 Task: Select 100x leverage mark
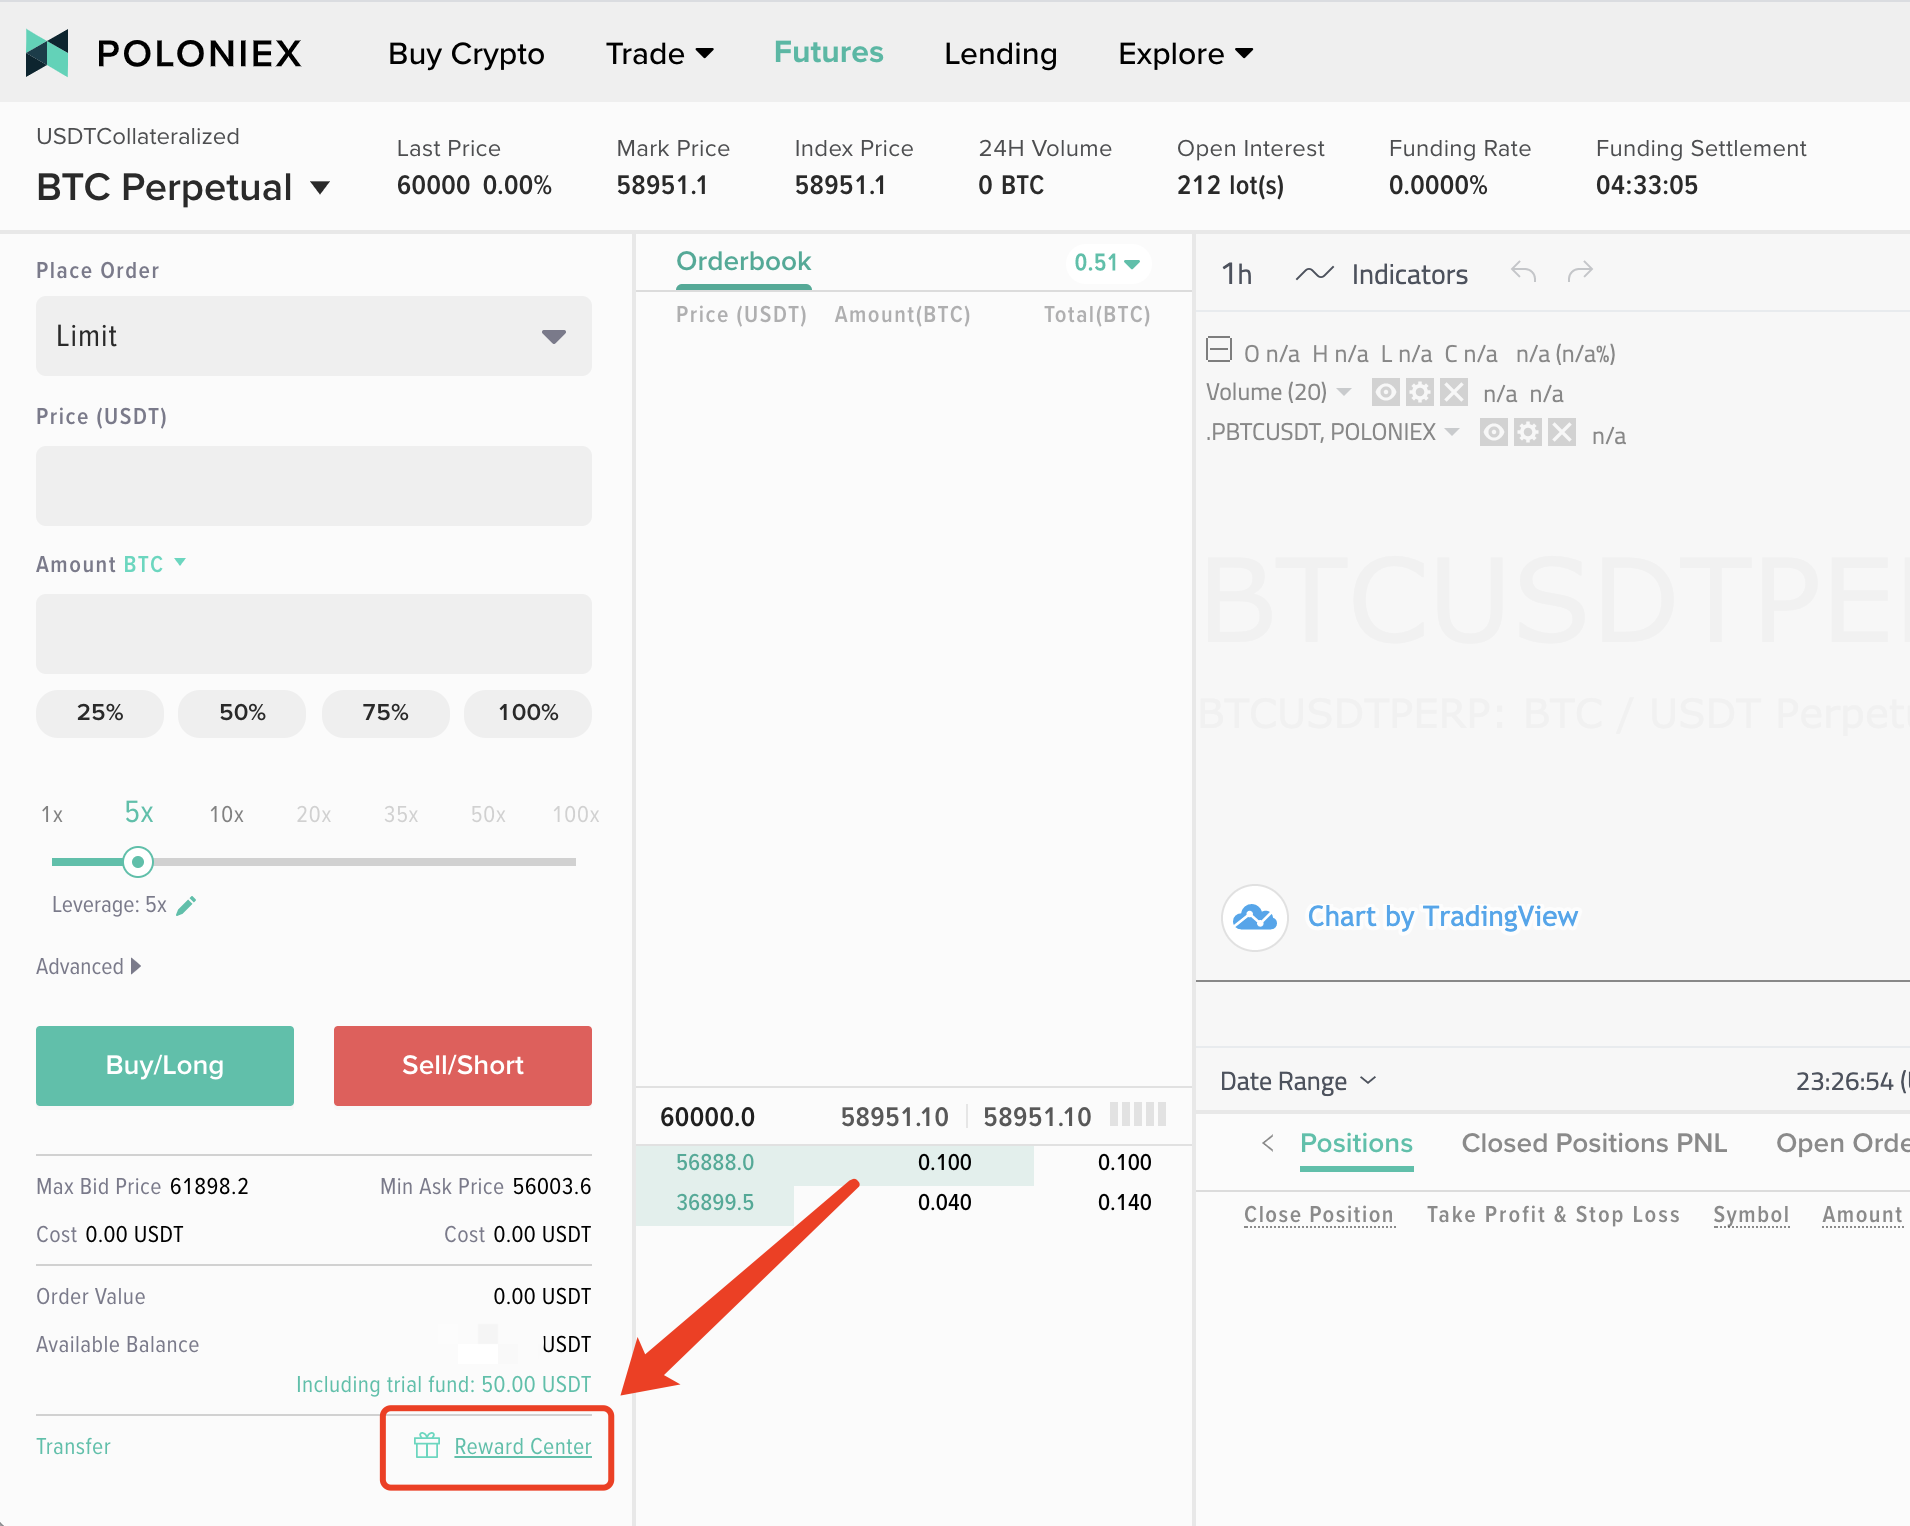click(x=576, y=814)
